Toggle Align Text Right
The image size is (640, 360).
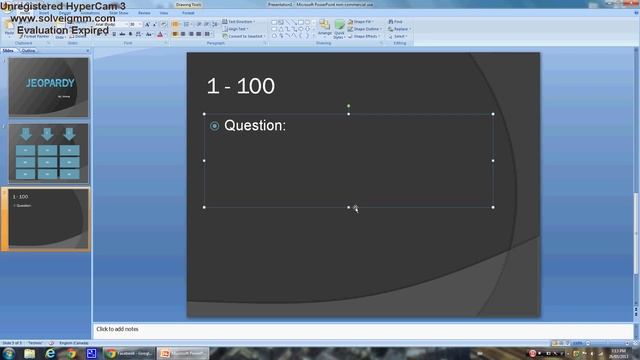click(x=191, y=34)
